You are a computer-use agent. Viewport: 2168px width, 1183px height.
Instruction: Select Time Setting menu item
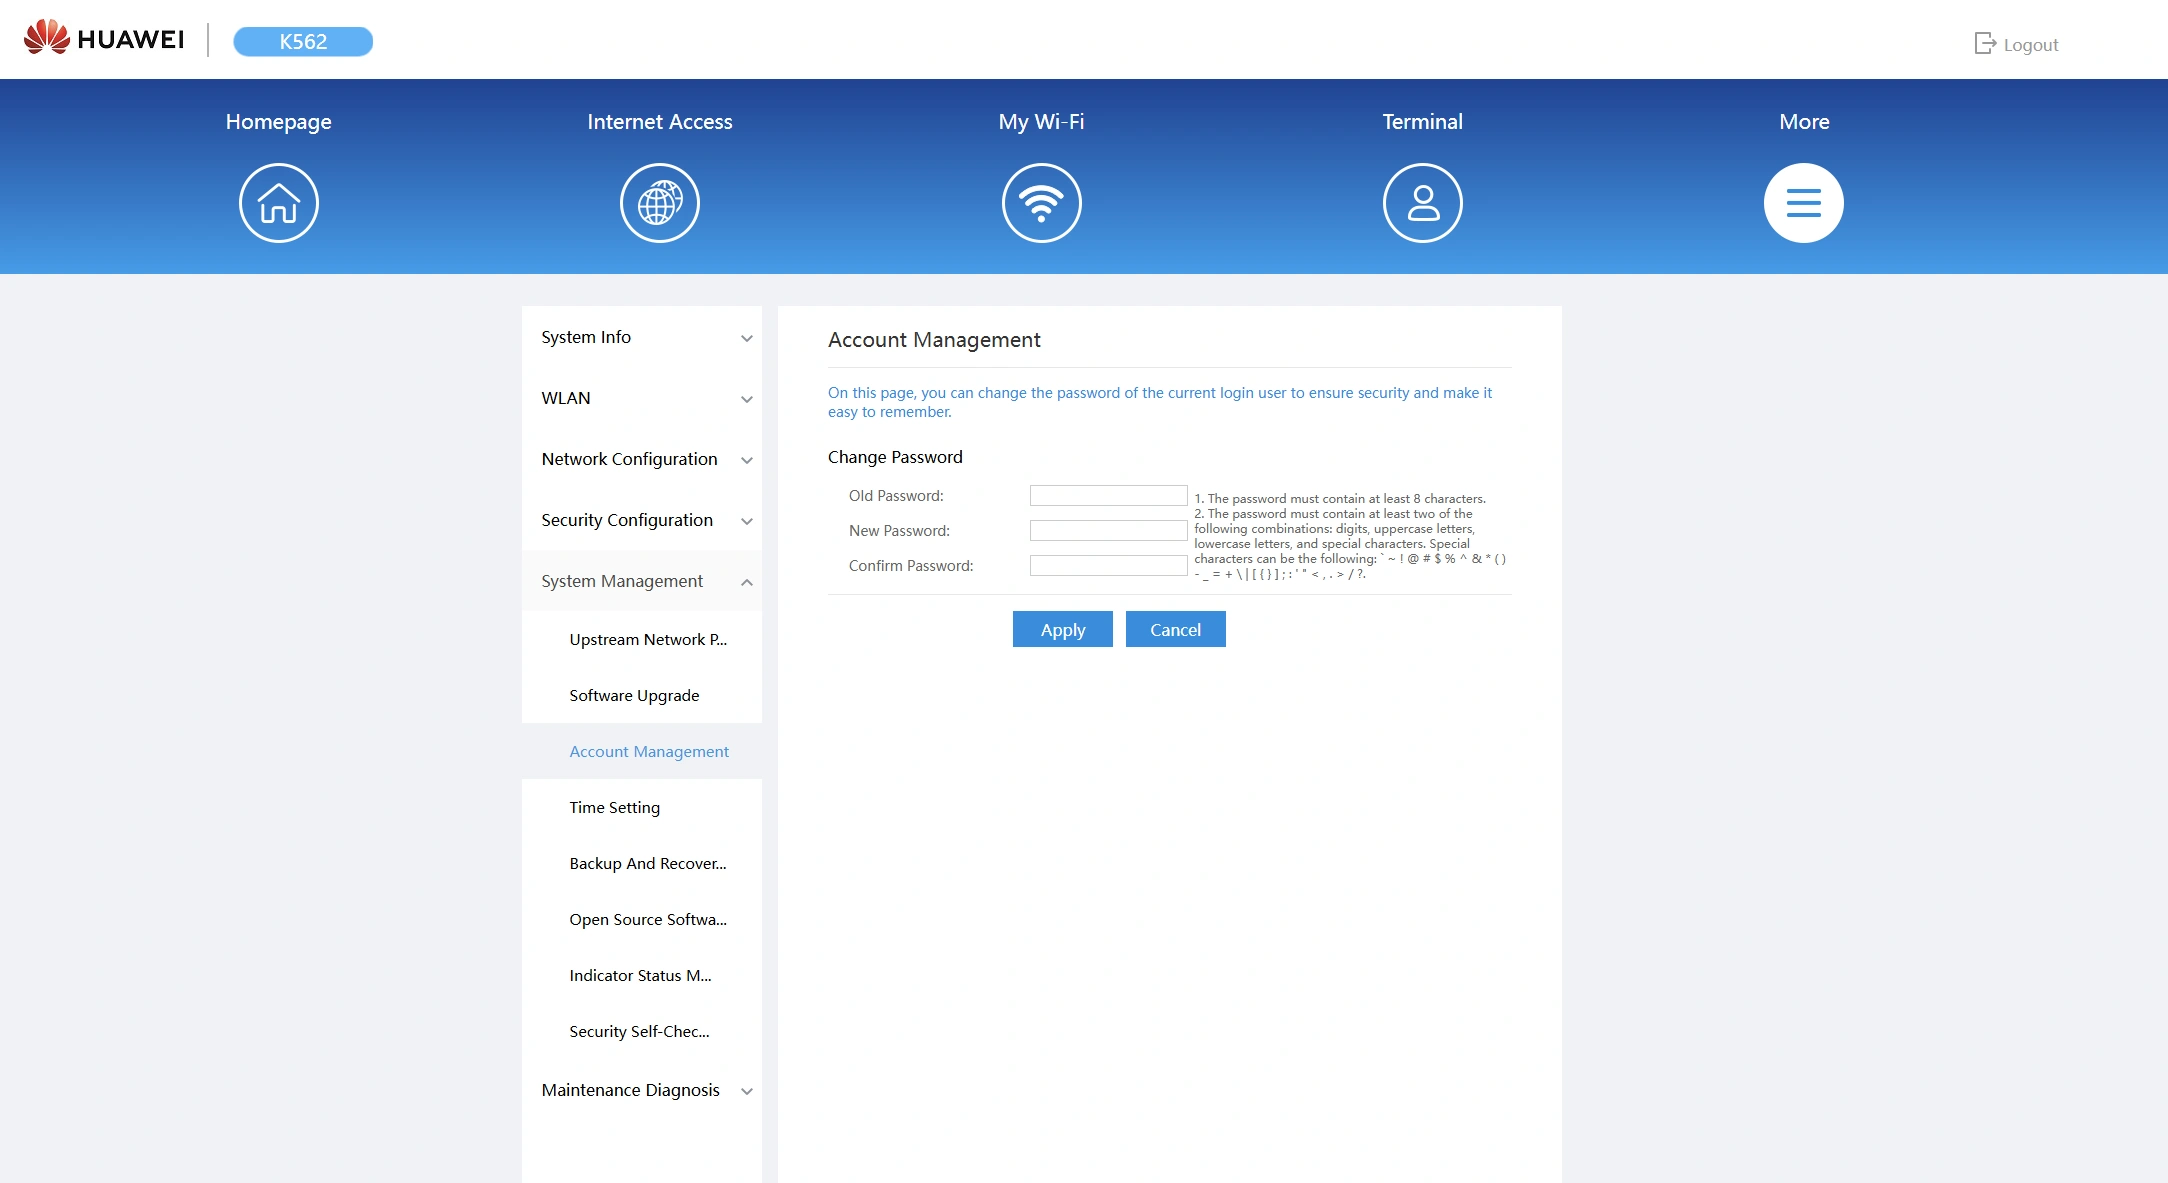tap(614, 807)
